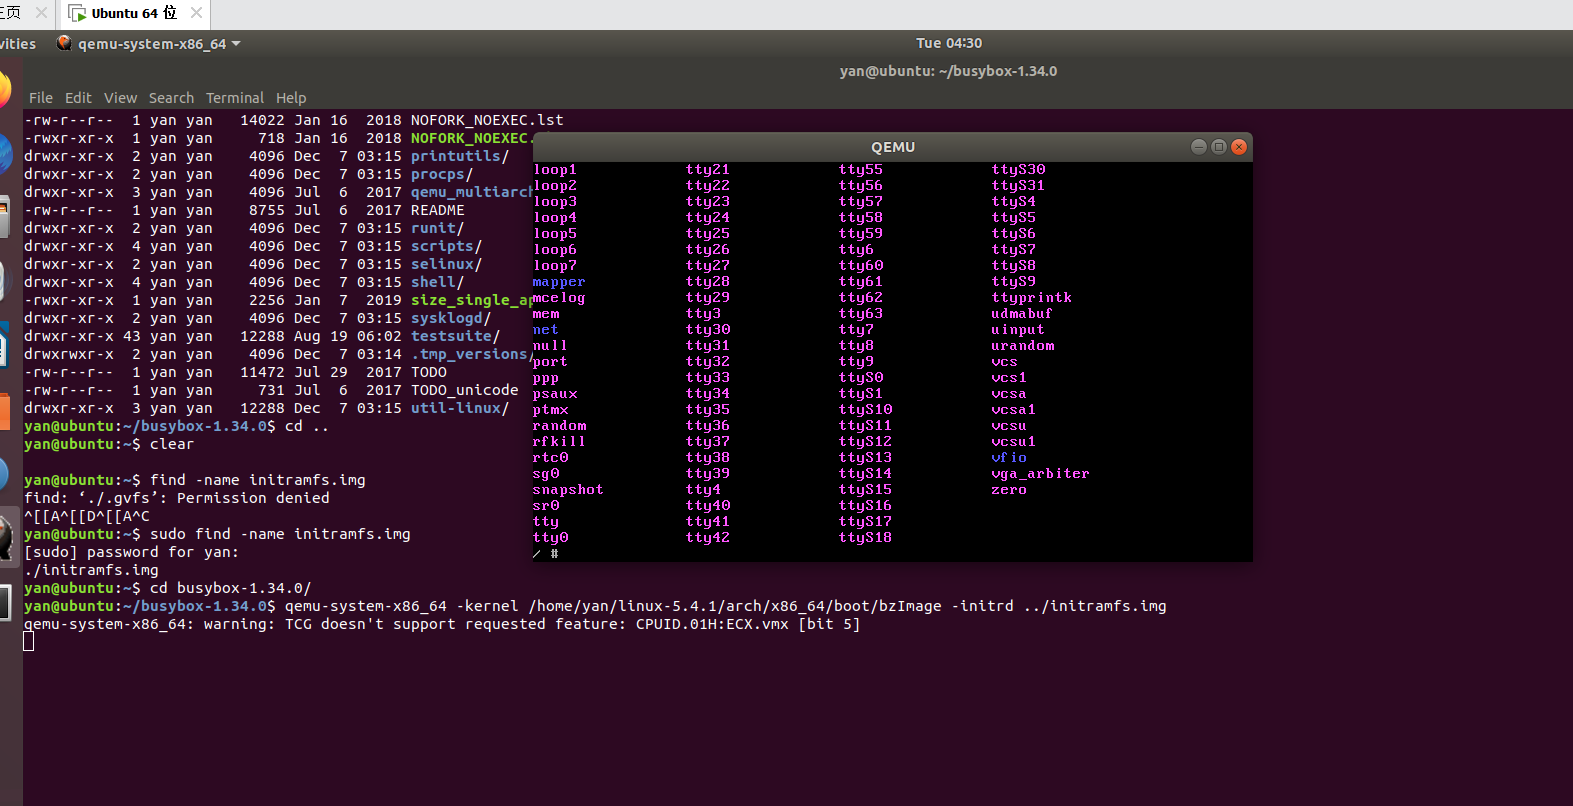Click 'Permission denied' find error line
1573x806 pixels.
click(x=177, y=498)
